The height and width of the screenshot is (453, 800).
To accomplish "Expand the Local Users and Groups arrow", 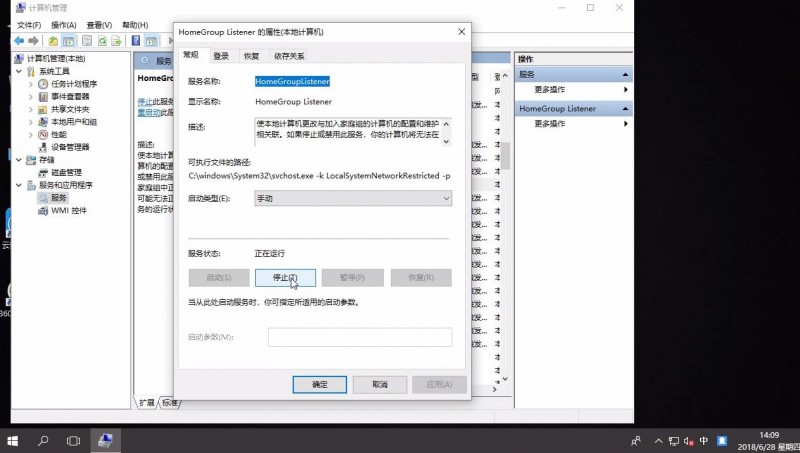I will [x=31, y=122].
